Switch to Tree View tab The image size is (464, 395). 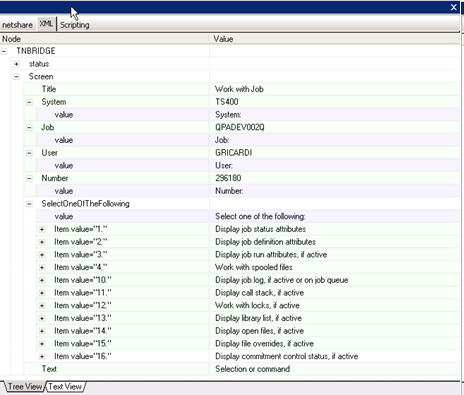tap(25, 387)
